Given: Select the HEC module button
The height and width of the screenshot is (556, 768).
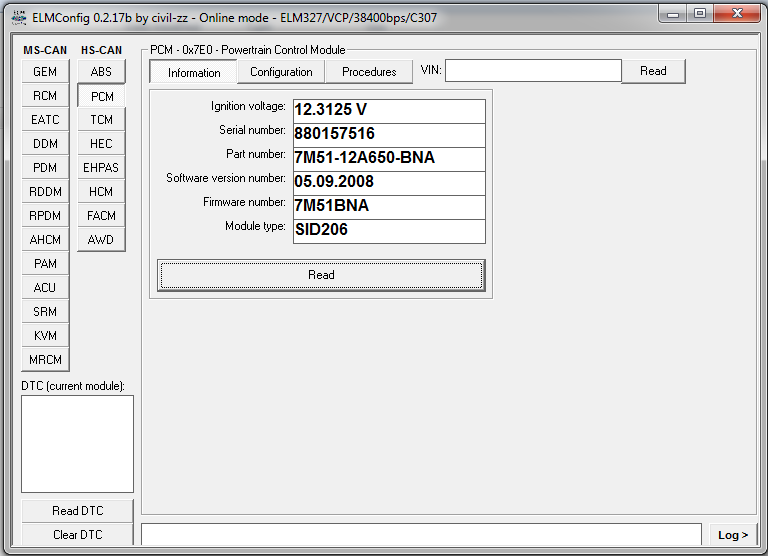Looking at the screenshot, I should click(x=101, y=144).
